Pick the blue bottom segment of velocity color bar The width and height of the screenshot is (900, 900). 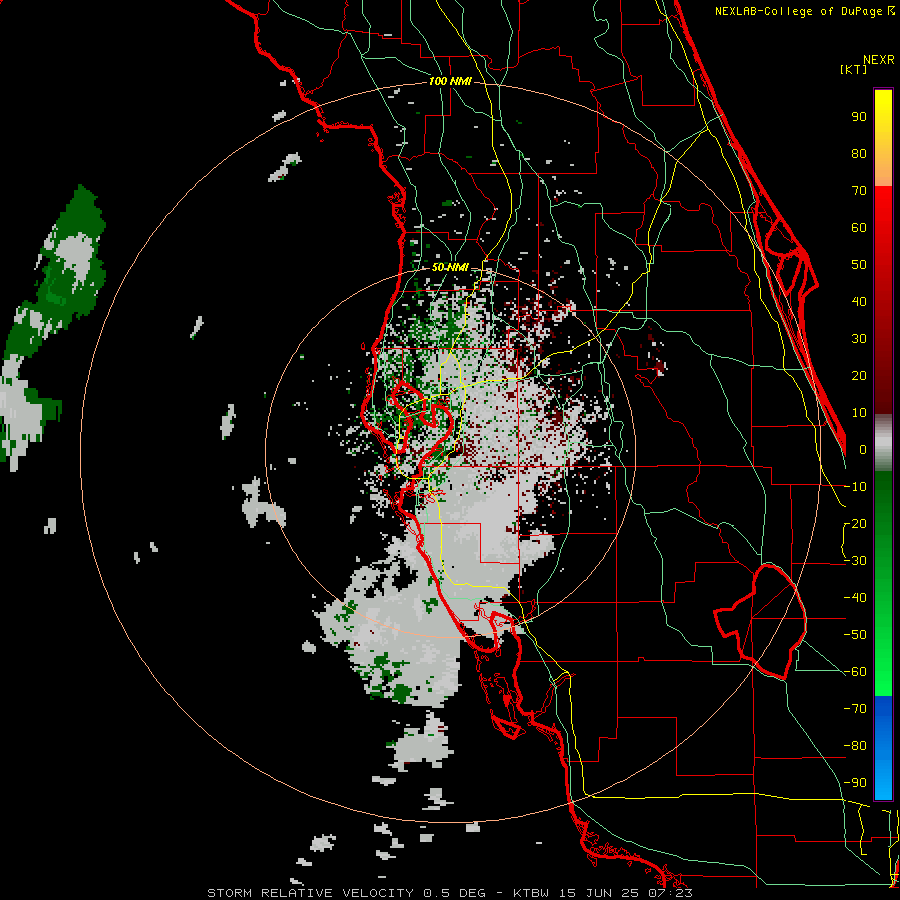(x=883, y=748)
